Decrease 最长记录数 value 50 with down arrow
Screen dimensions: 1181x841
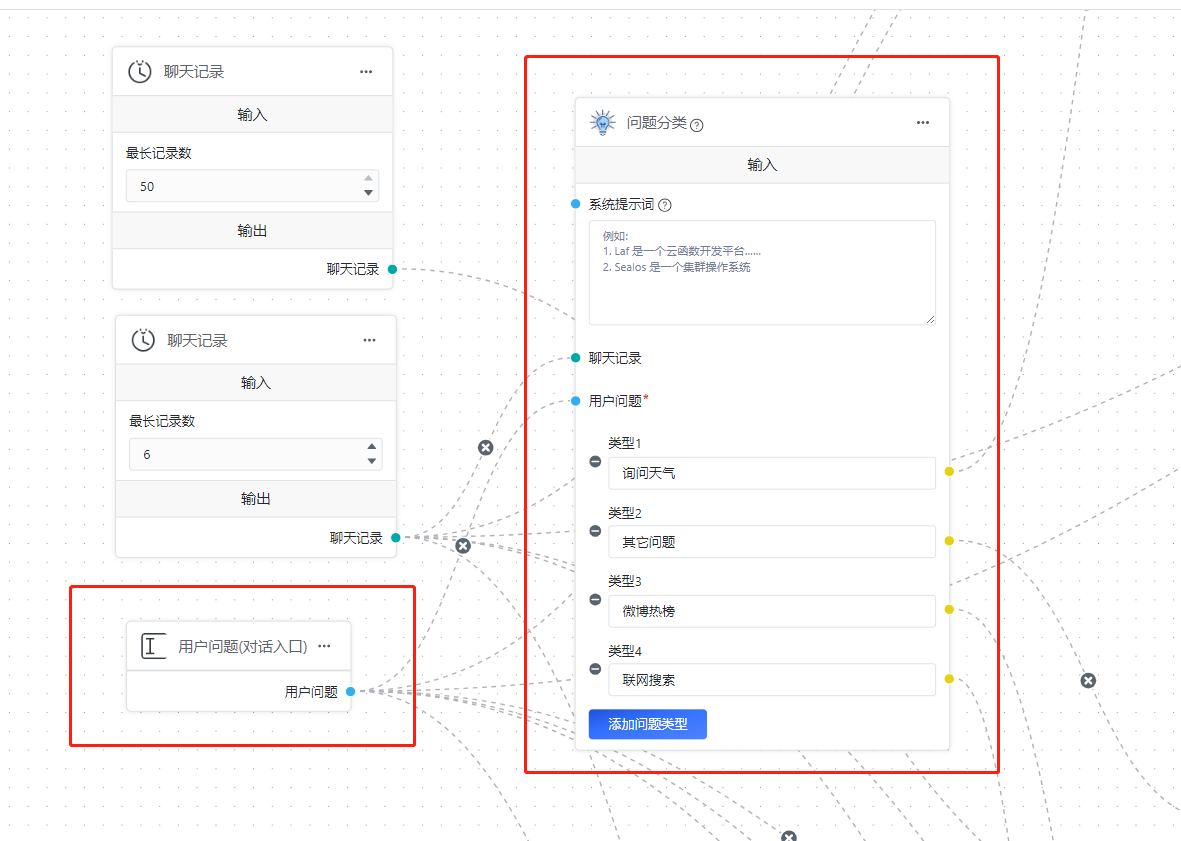click(x=368, y=193)
